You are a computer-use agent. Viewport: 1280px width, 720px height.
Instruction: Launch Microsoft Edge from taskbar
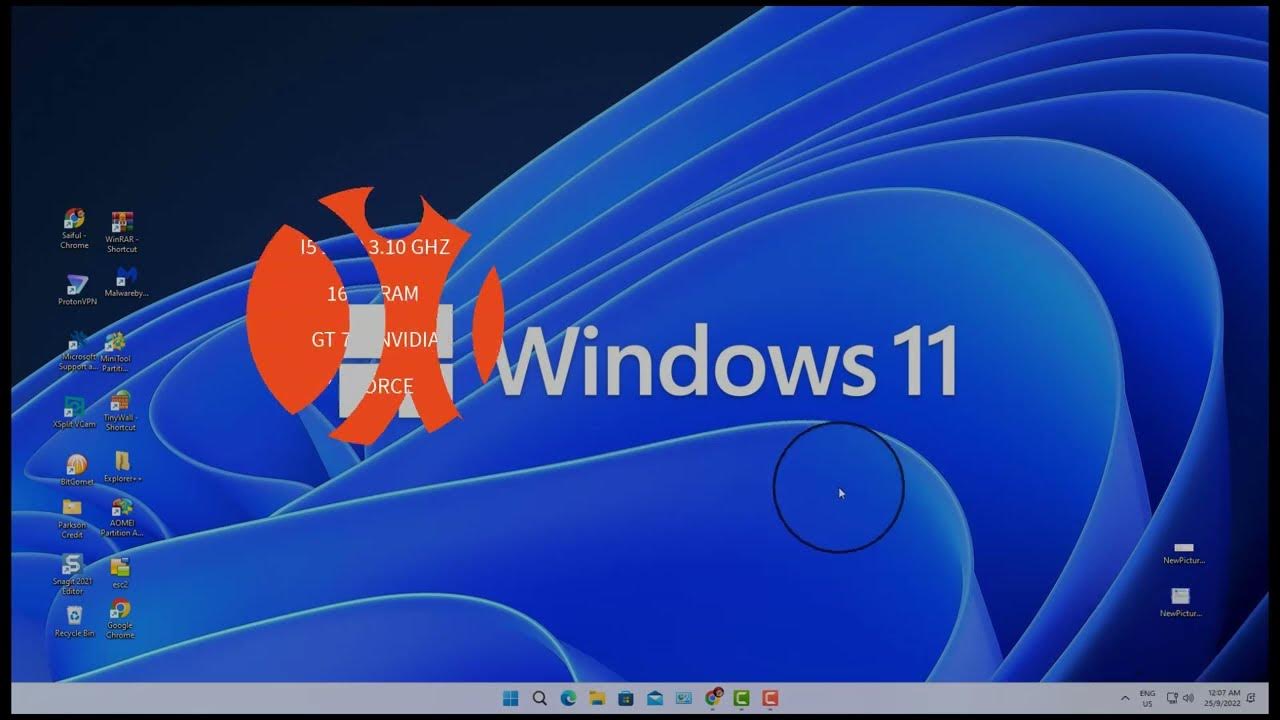point(569,698)
